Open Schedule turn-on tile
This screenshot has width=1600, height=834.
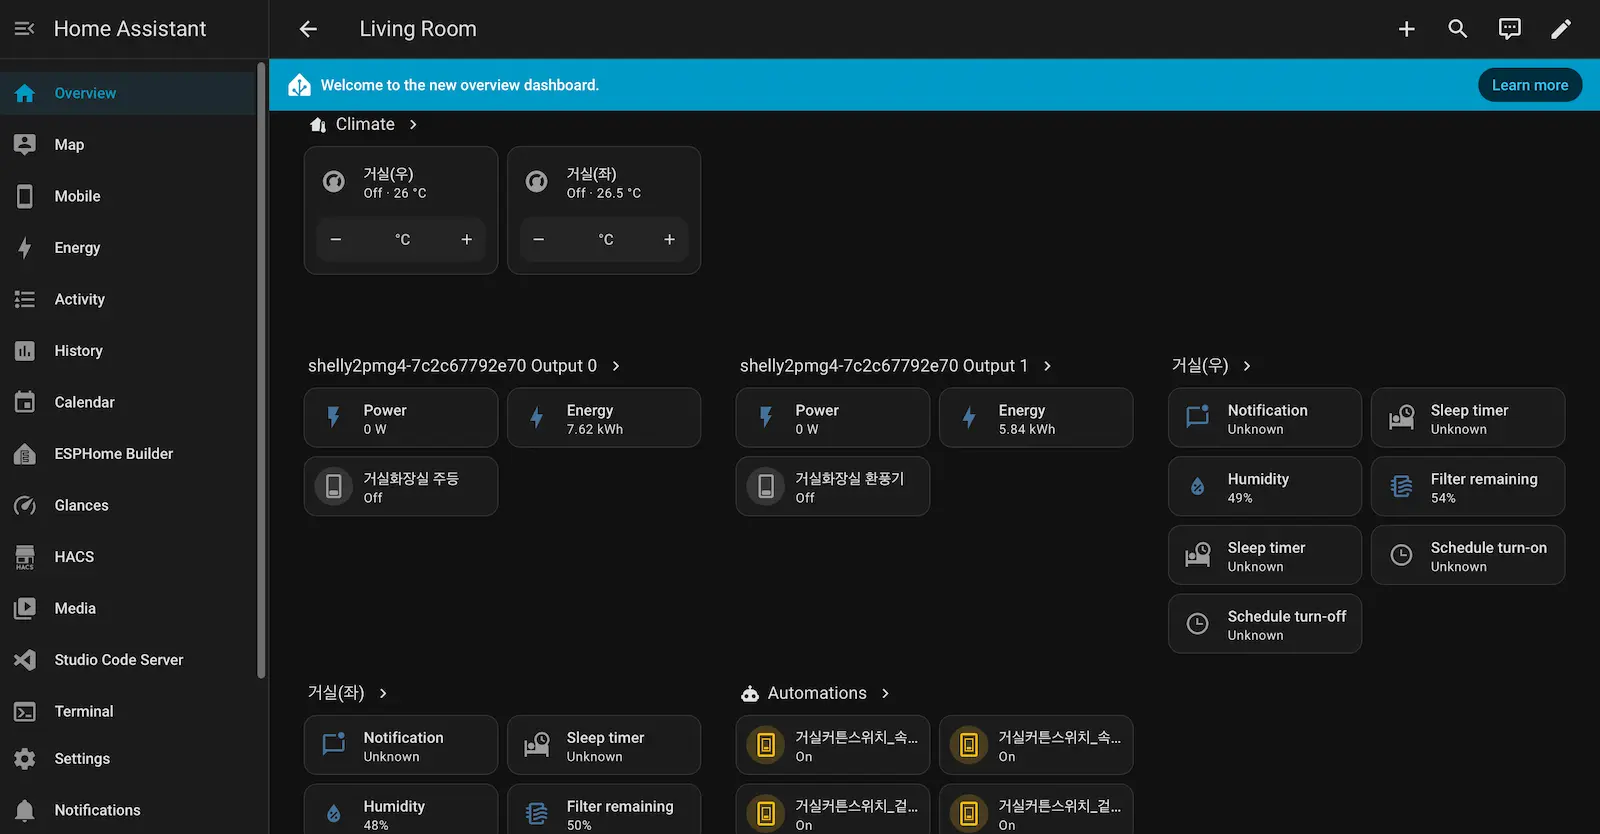tap(1468, 555)
